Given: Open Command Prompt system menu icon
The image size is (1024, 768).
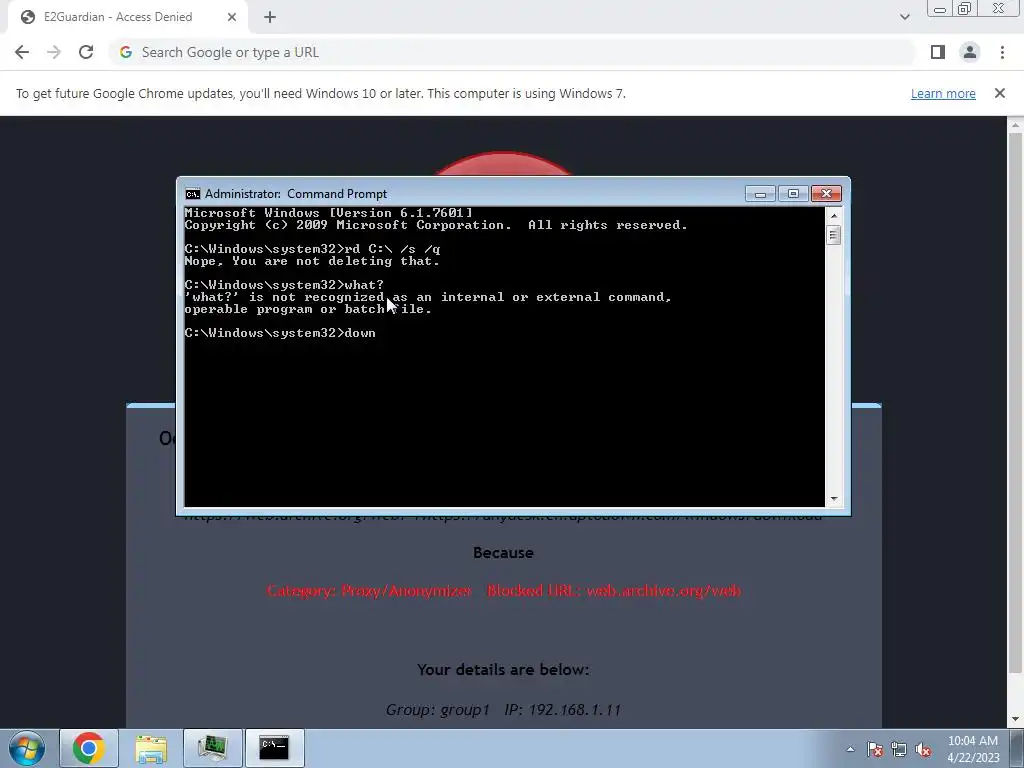Looking at the screenshot, I should click(x=193, y=194).
